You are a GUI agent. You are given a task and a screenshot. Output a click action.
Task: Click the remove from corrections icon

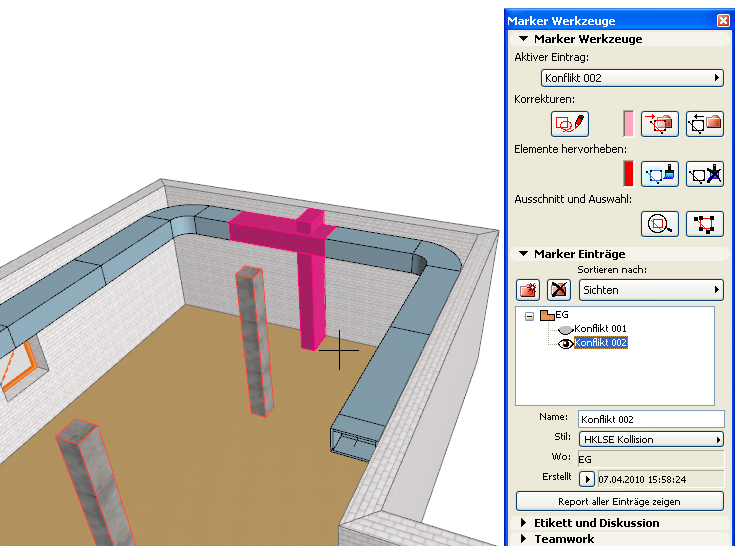705,124
